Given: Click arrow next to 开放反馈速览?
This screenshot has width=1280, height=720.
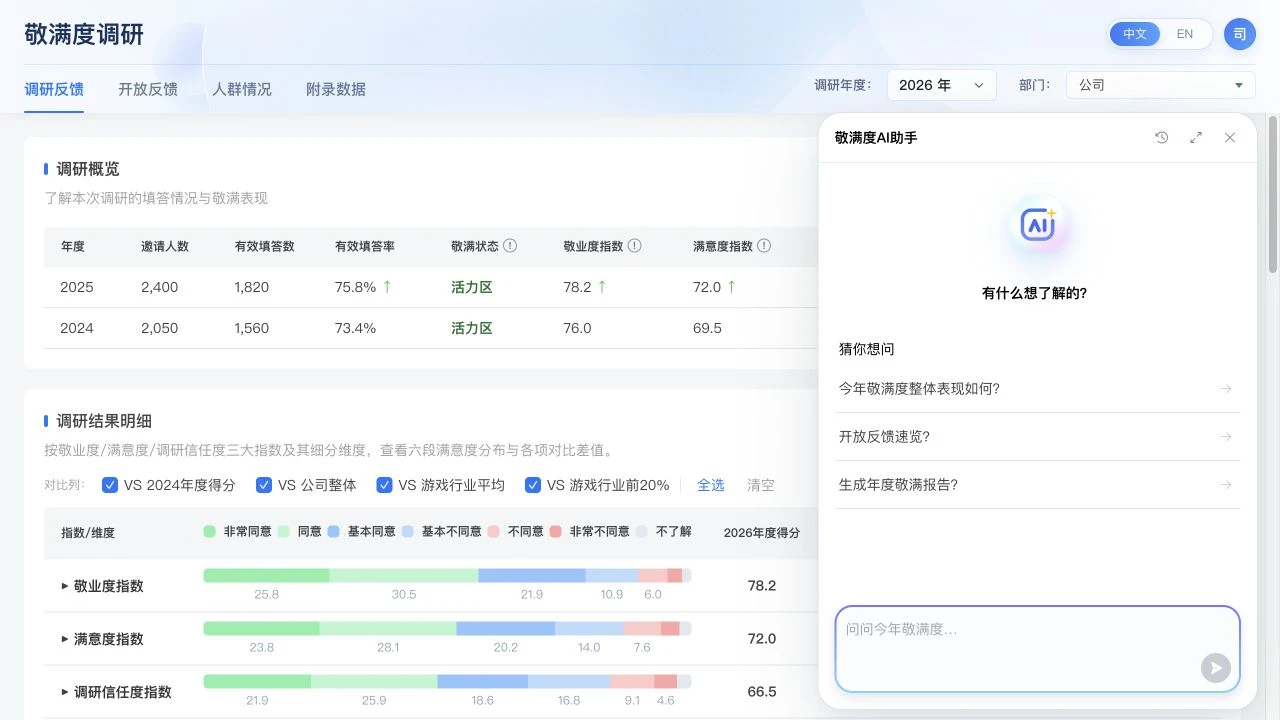Looking at the screenshot, I should click(1226, 437).
